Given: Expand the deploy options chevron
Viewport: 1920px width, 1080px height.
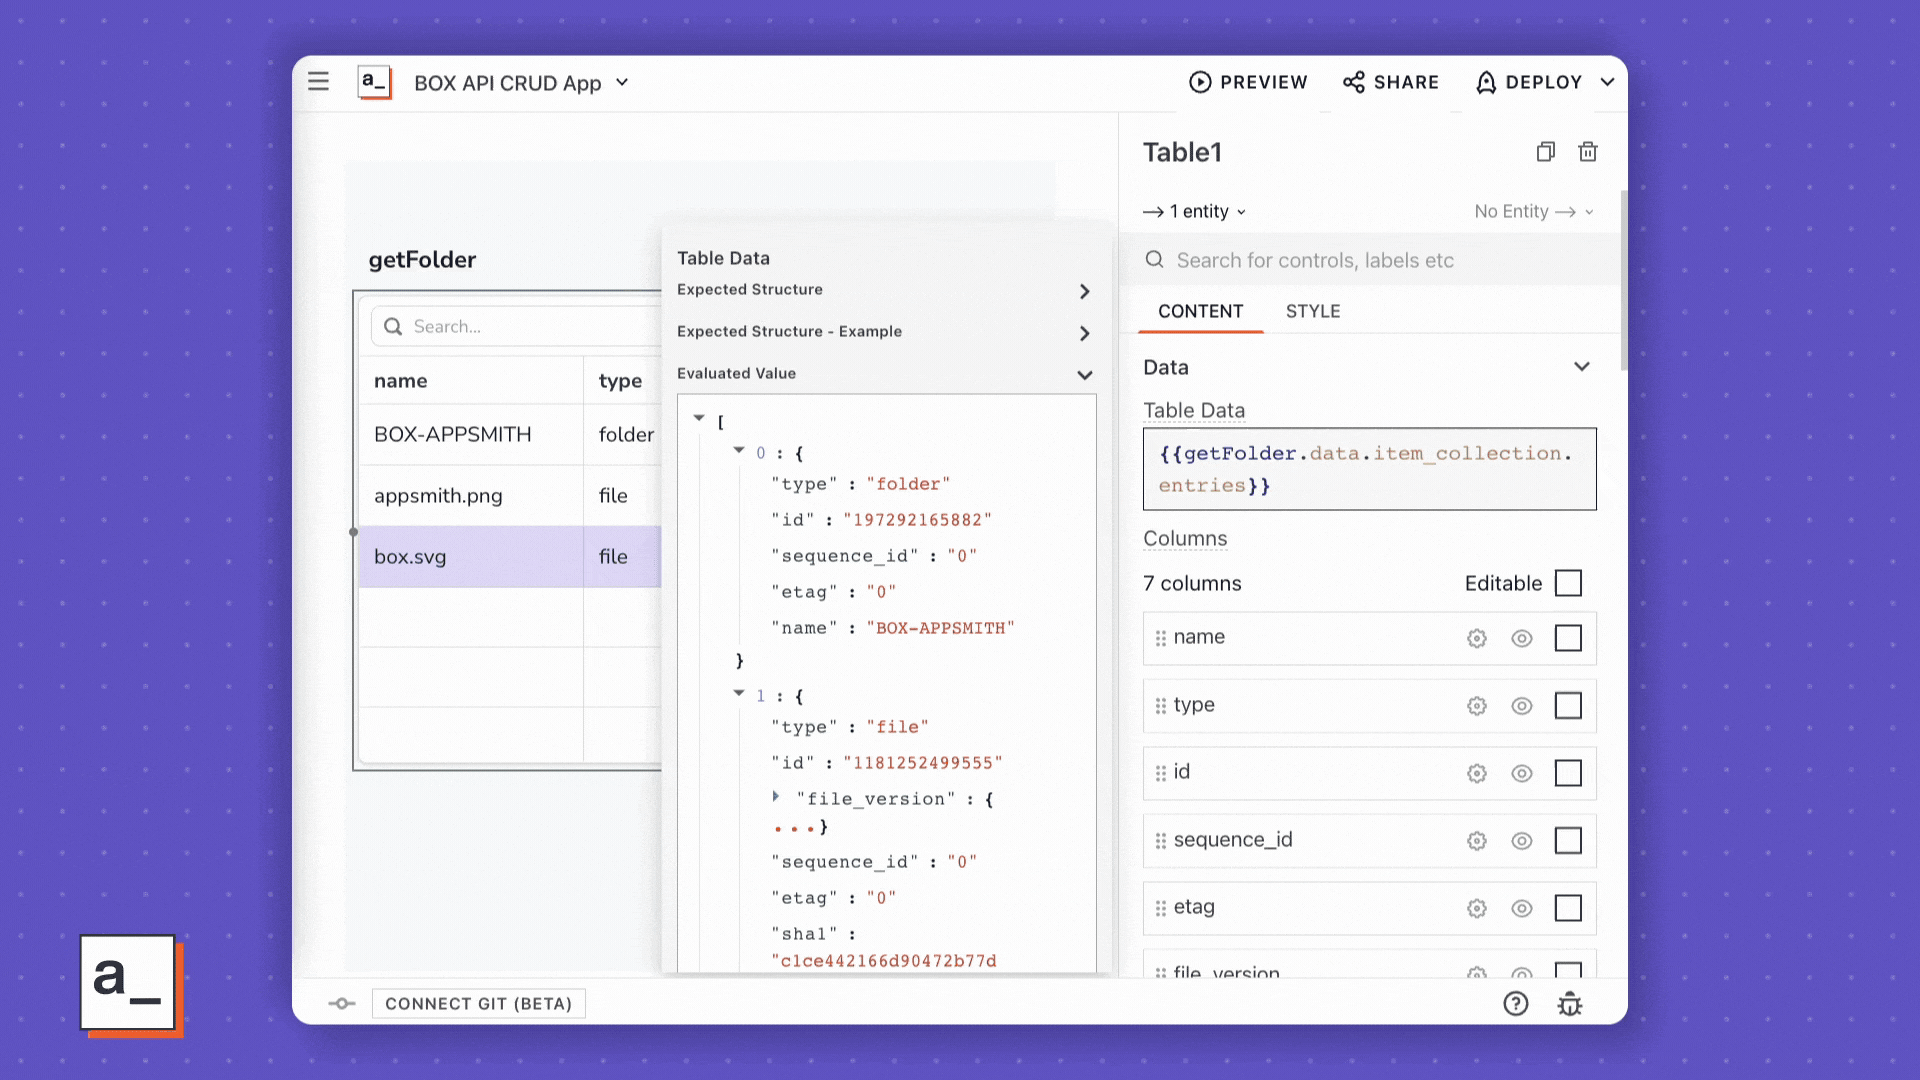Looking at the screenshot, I should 1607,82.
